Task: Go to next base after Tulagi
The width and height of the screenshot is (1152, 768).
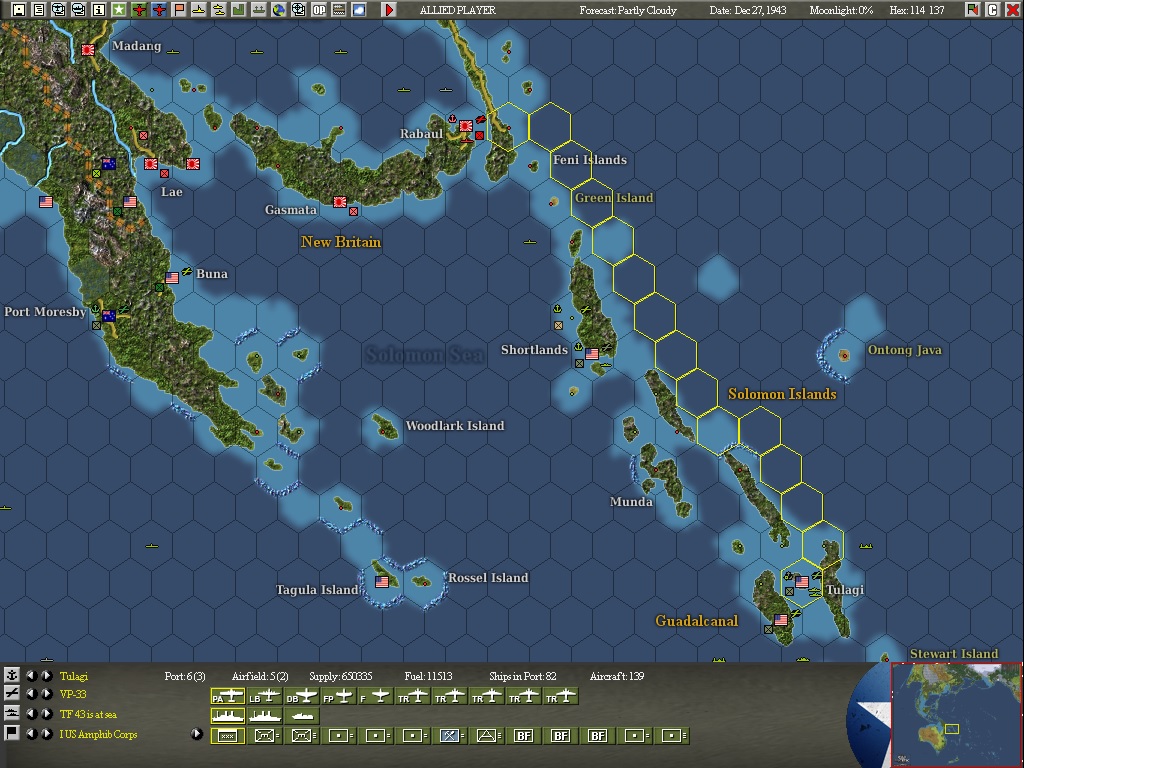Action: click(46, 675)
